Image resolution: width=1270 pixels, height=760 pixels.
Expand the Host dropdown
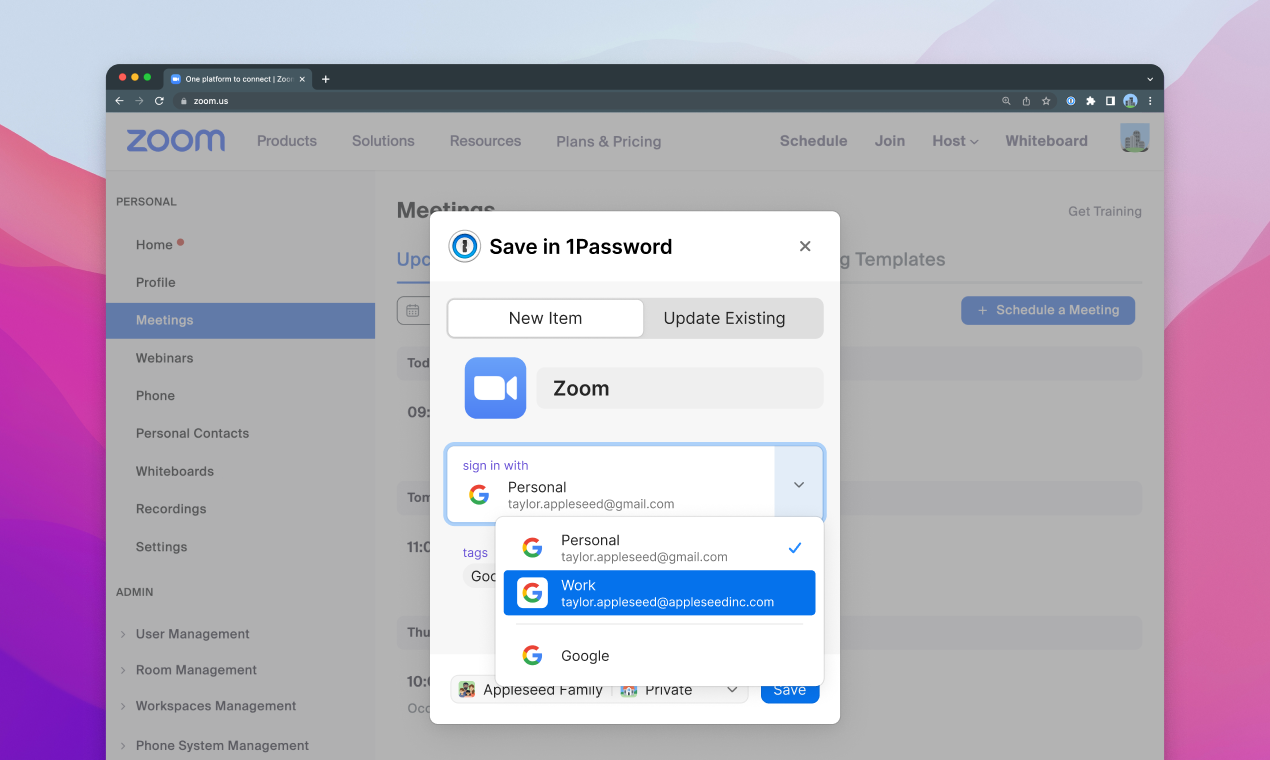(955, 141)
